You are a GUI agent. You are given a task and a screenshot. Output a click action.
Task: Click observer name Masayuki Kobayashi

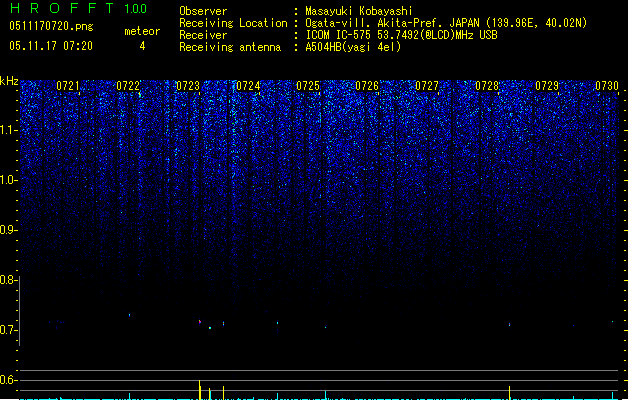pyautogui.click(x=359, y=11)
